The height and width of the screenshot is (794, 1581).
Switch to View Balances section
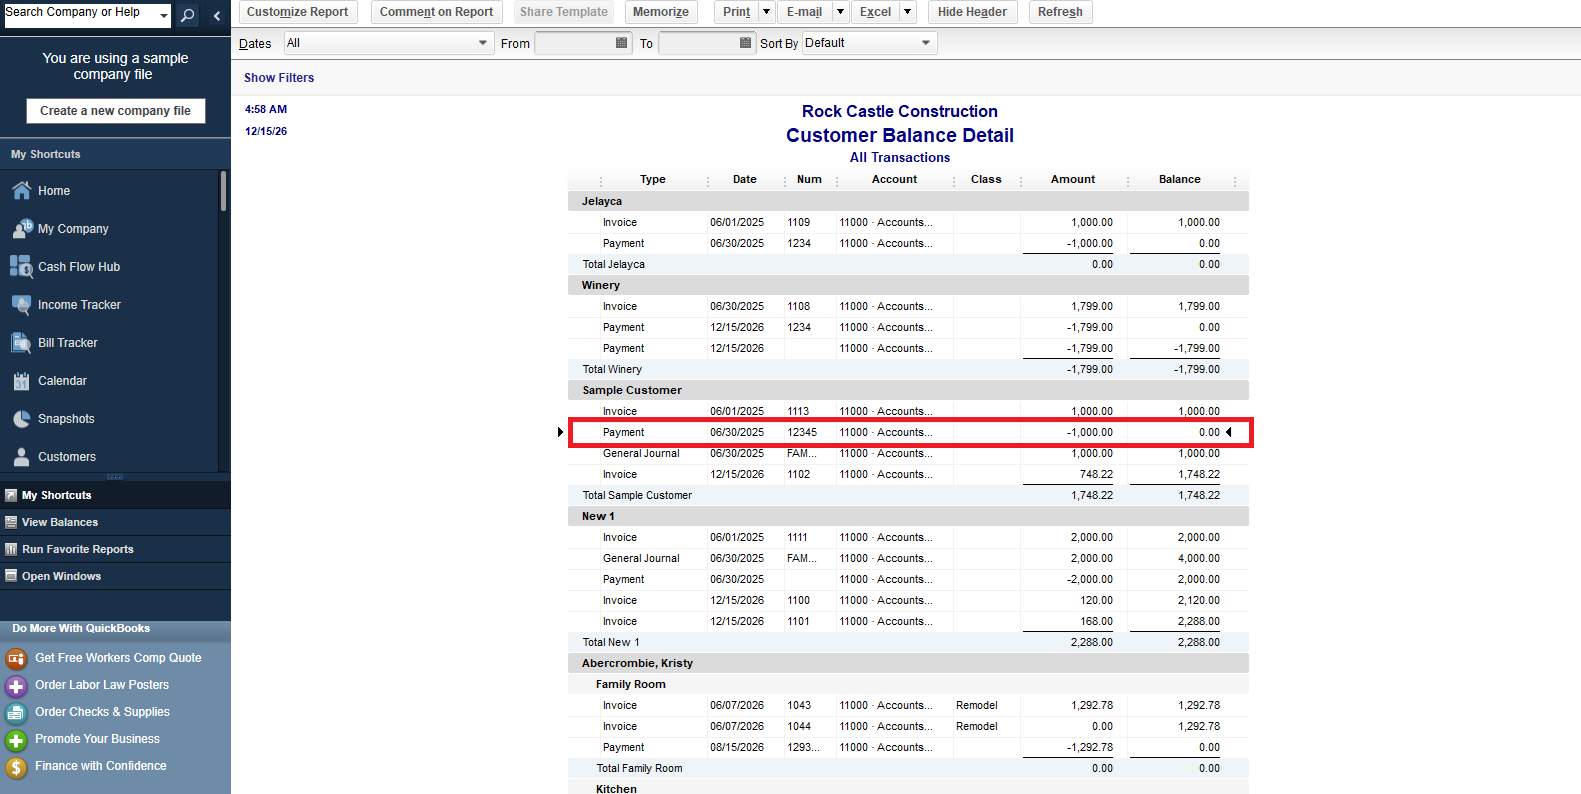pos(60,522)
